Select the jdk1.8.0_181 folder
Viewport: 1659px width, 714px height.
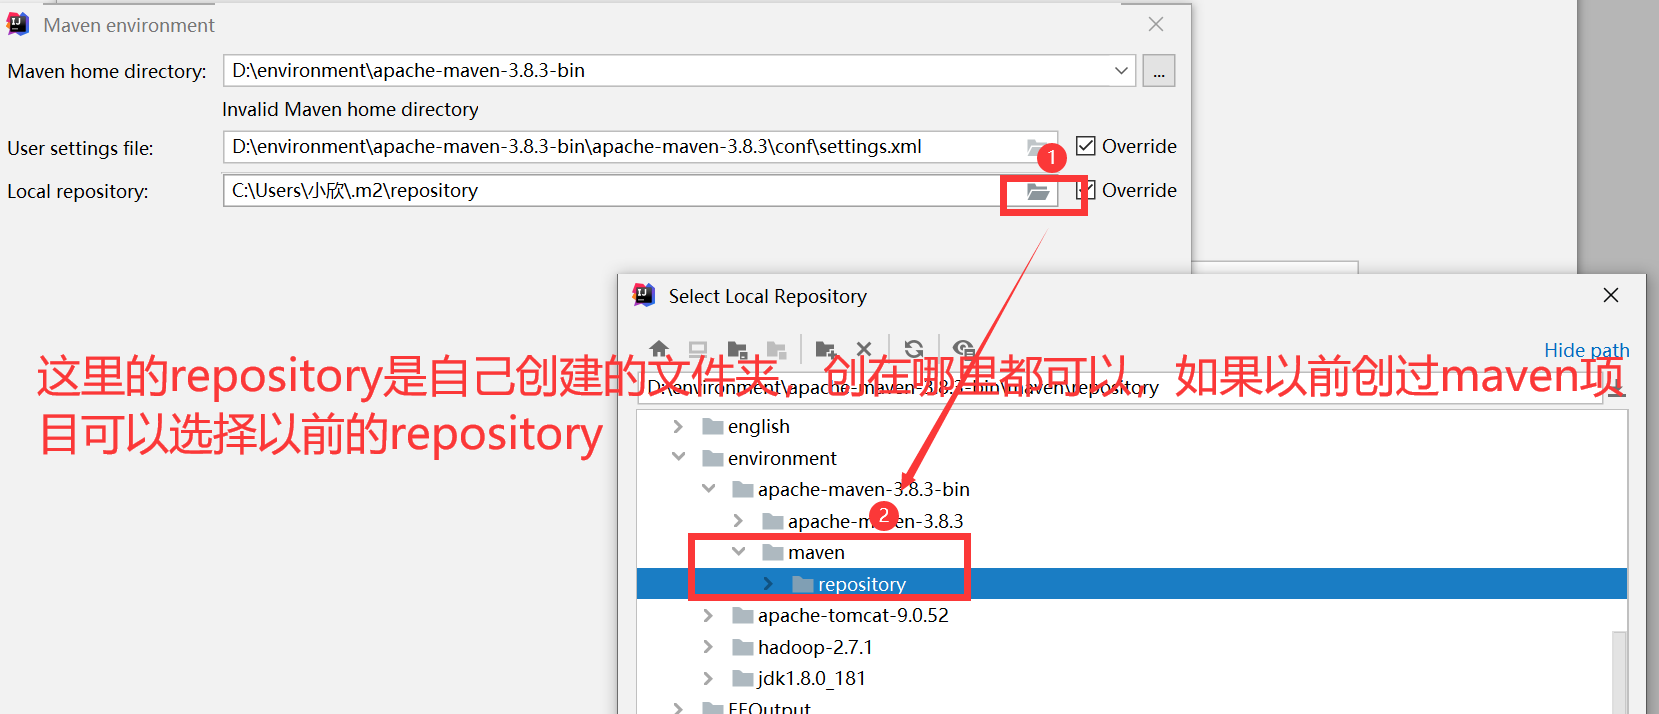1132,679
